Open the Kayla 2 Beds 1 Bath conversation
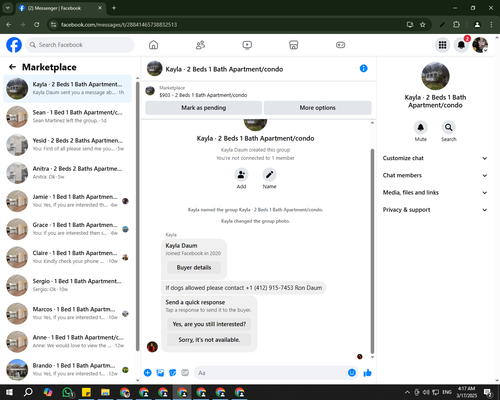Image resolution: width=500 pixels, height=400 pixels. [68, 88]
